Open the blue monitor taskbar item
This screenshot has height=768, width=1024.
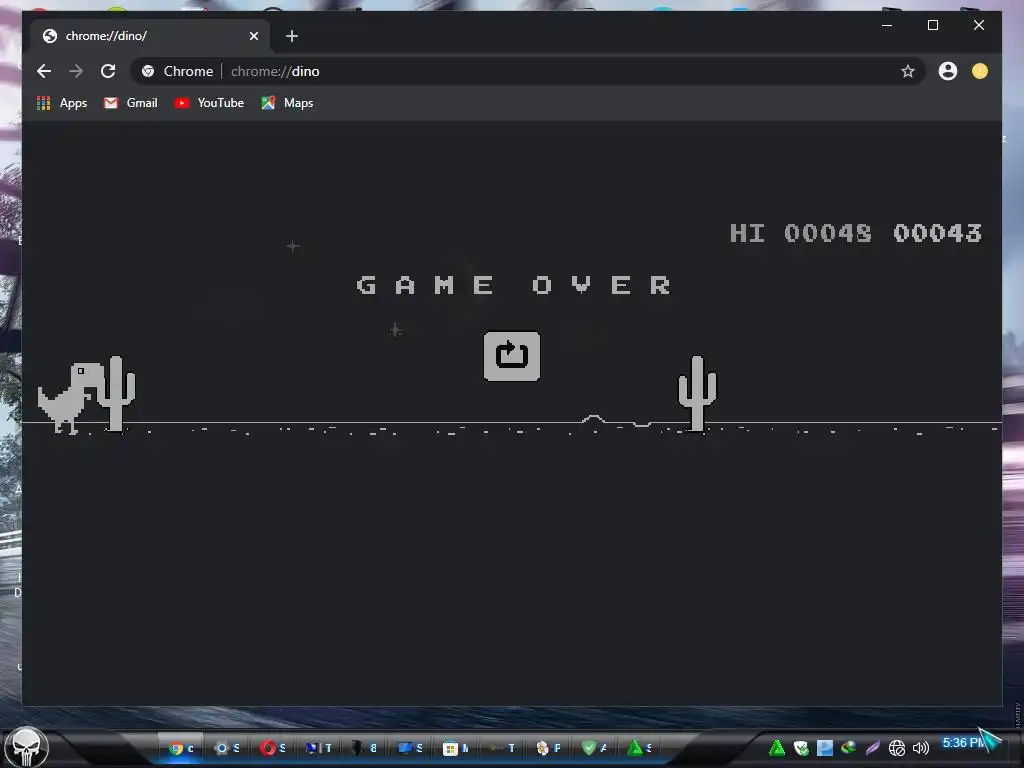tap(410, 748)
